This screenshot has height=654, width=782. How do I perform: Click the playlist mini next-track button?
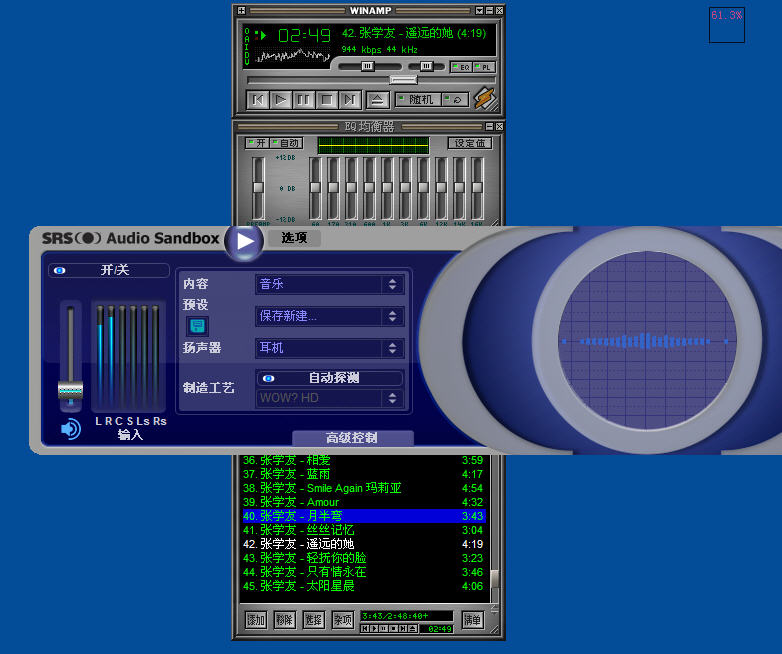(x=403, y=629)
